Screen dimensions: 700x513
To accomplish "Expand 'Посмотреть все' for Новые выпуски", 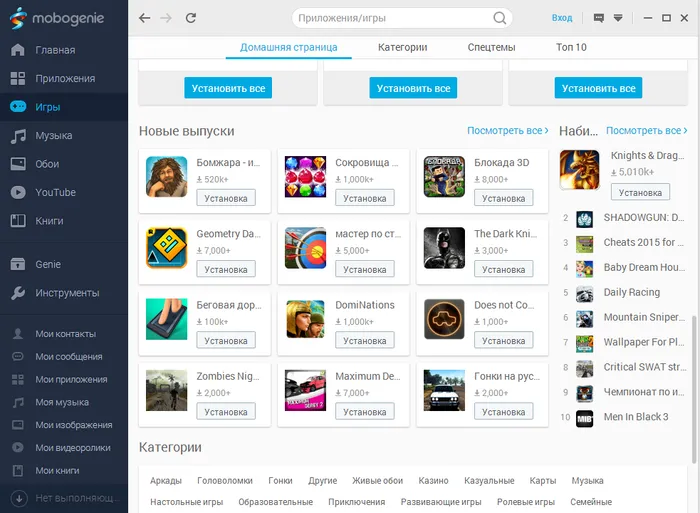I will [x=508, y=131].
